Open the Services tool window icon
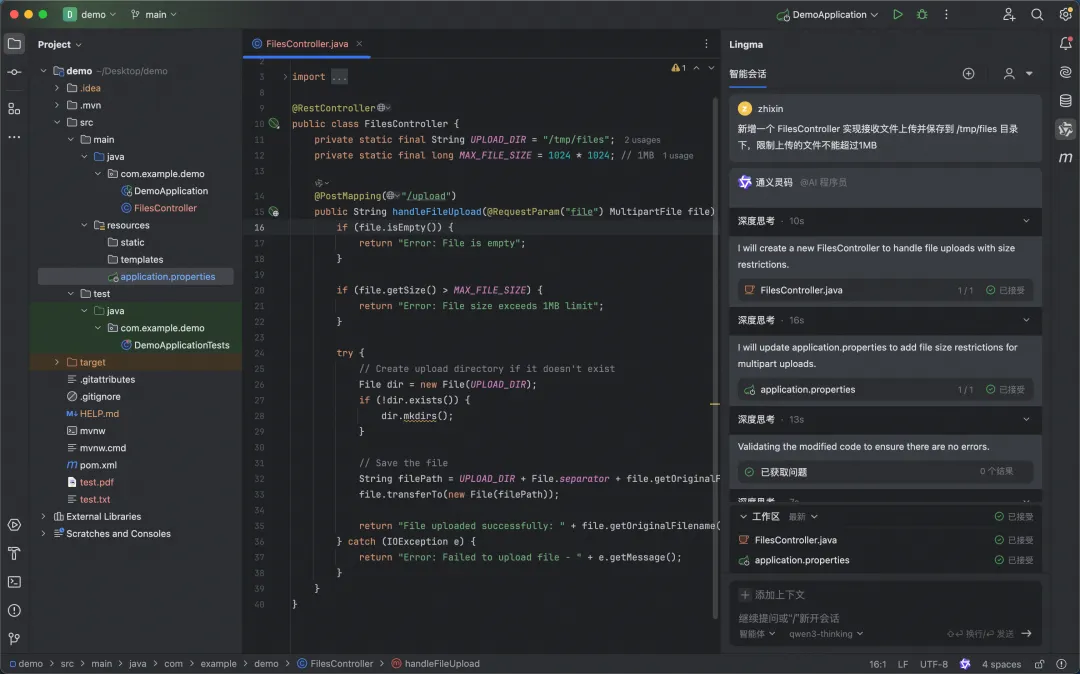1080x674 pixels. point(14,525)
